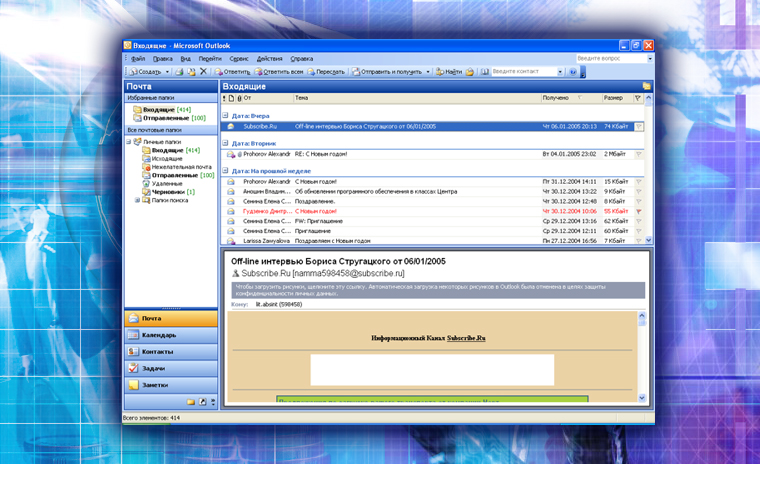Open the dropdown arrow beside Создать
The height and width of the screenshot is (480, 760).
point(167,72)
